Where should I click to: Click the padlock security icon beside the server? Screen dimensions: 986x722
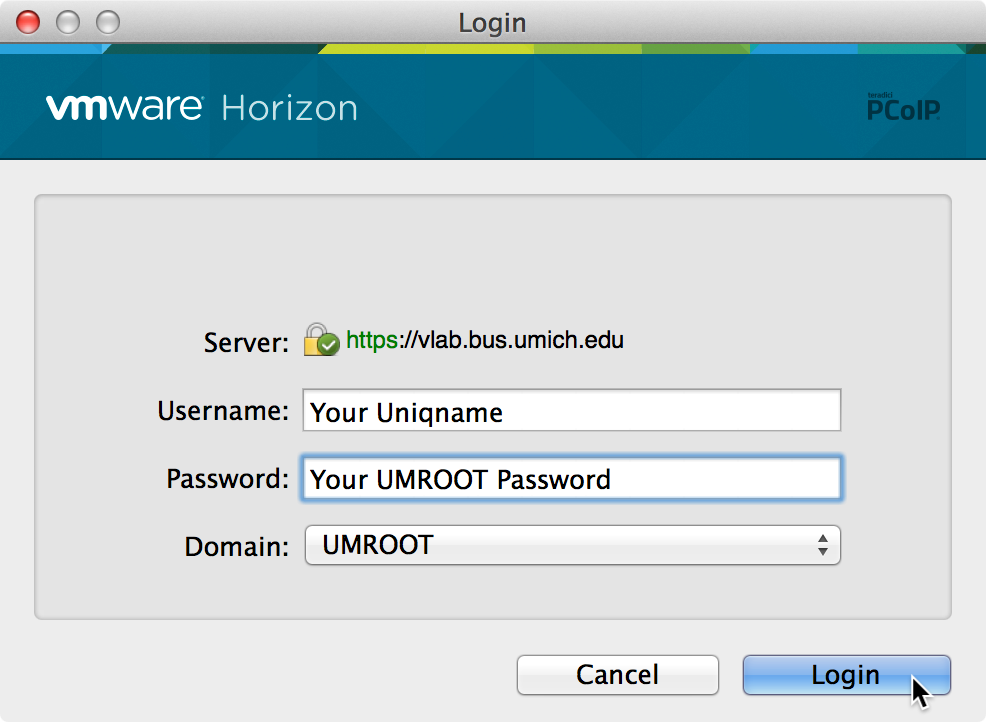tap(321, 340)
